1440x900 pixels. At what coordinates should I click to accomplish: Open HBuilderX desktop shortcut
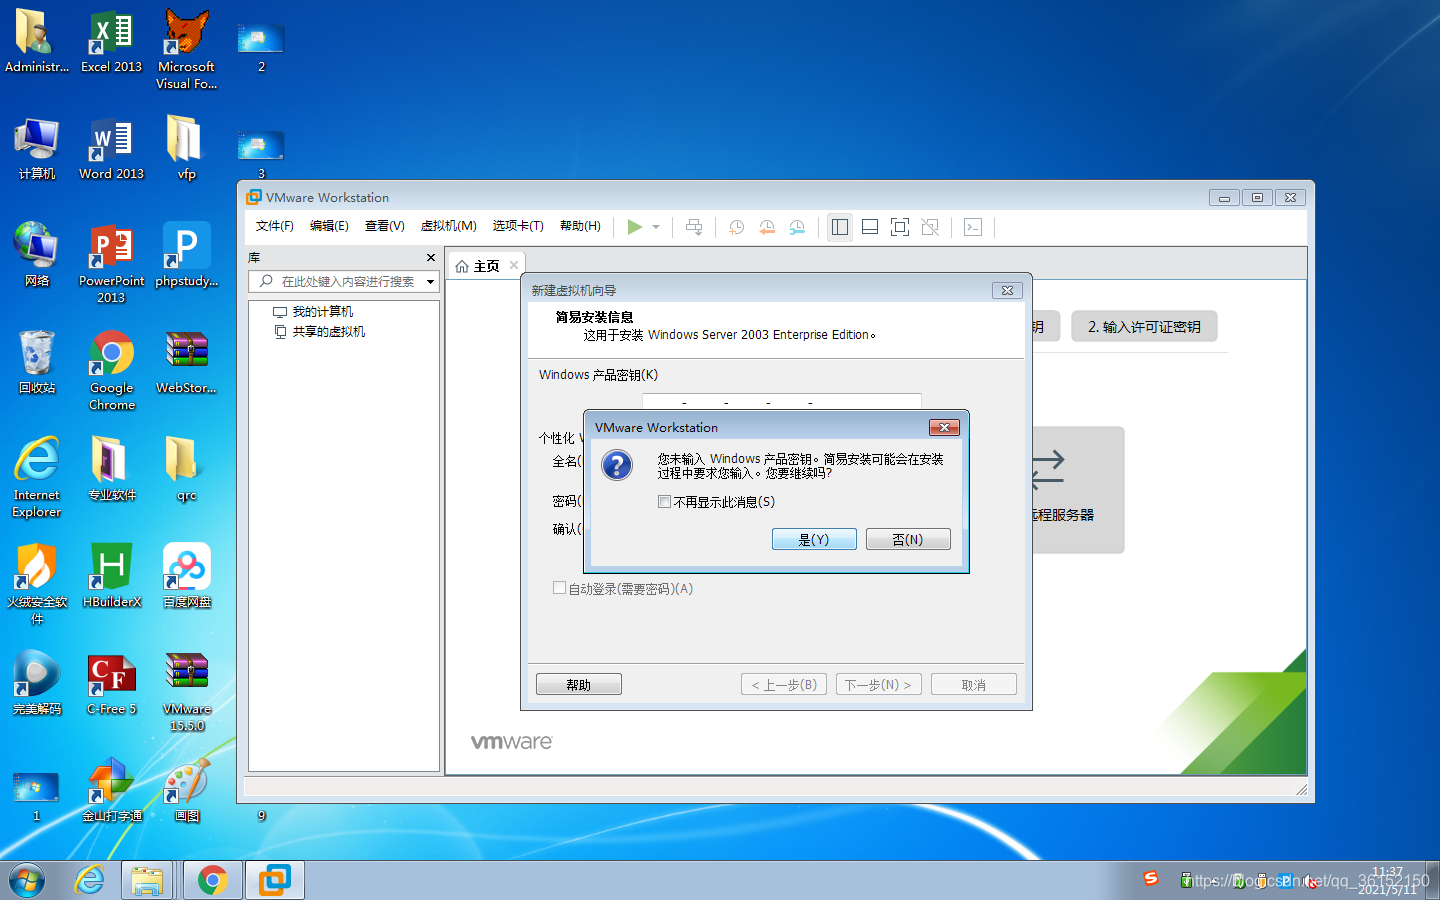pyautogui.click(x=111, y=576)
